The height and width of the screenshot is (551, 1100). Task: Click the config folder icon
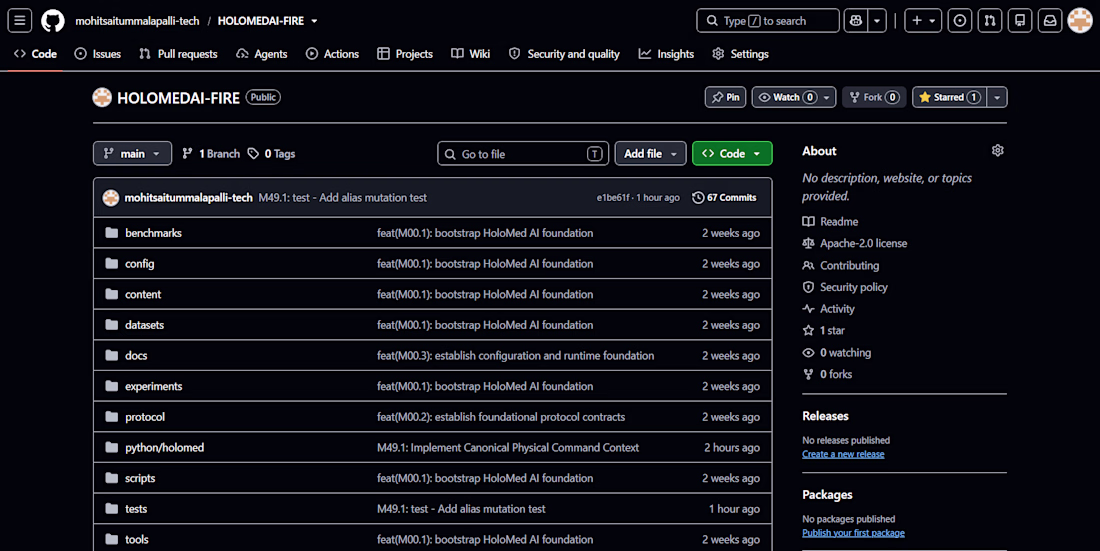[x=112, y=263]
